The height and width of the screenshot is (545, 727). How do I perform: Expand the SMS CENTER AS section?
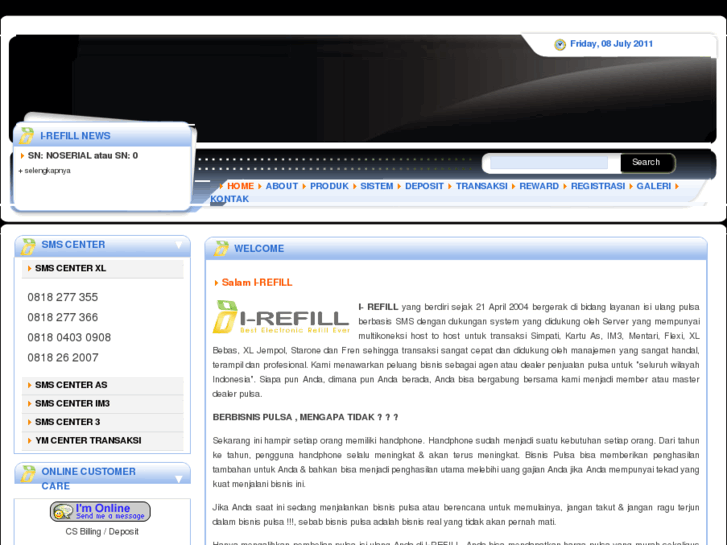(102, 385)
